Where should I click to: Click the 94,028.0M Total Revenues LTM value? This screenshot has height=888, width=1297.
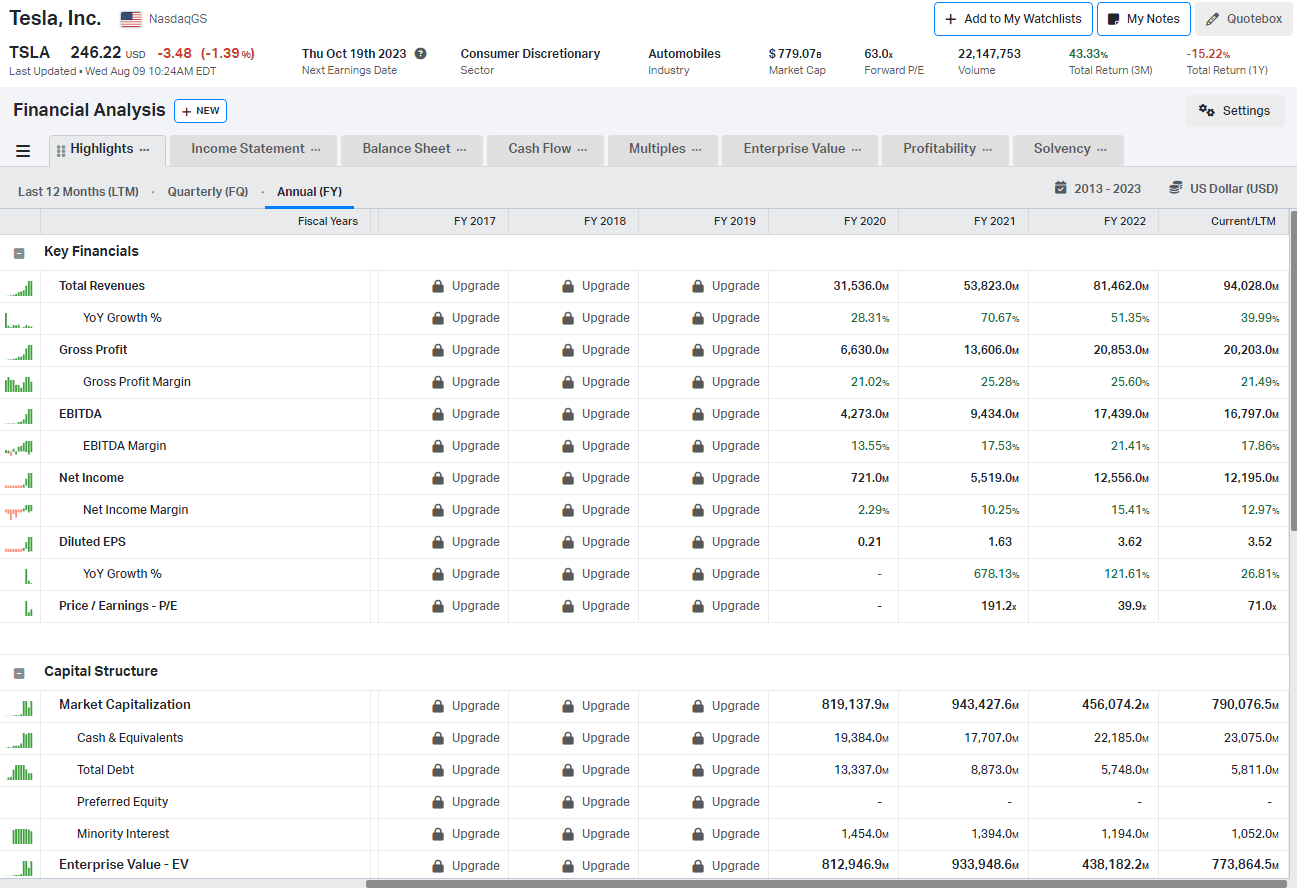coord(1251,286)
